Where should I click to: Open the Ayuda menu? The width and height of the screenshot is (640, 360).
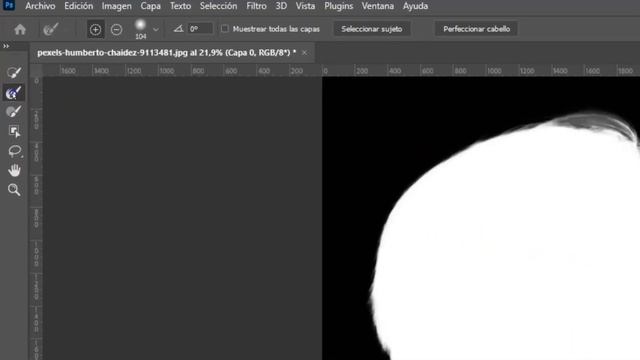(416, 6)
